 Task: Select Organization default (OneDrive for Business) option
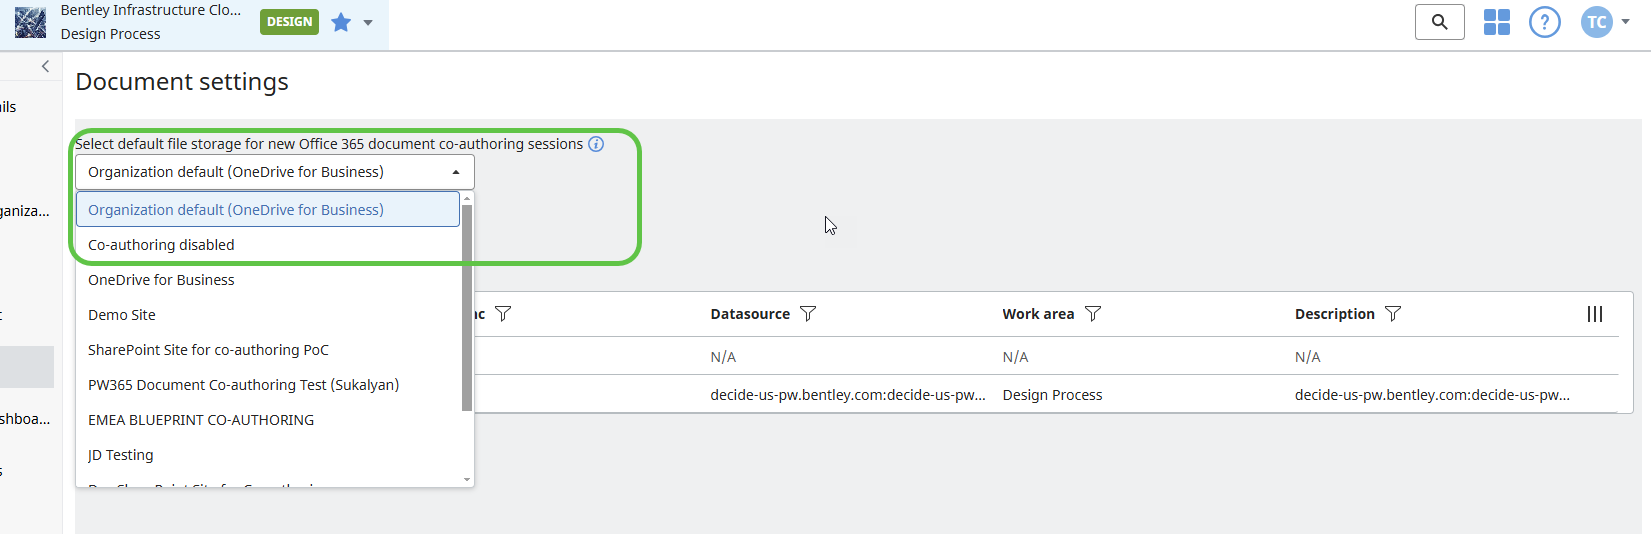[x=268, y=210]
